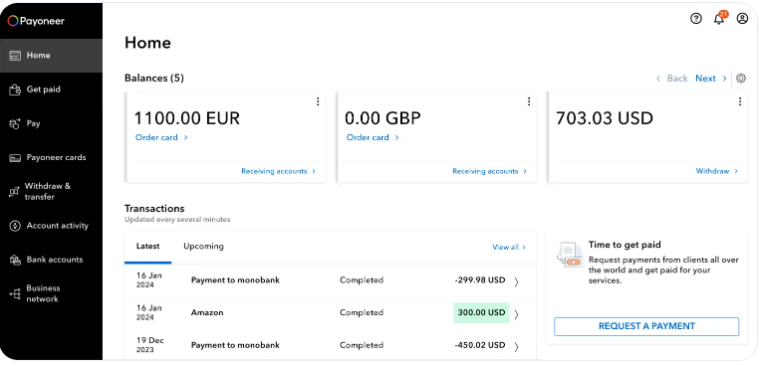Click Withdraw on the USD balance
This screenshot has width=766, height=366.
tap(717, 172)
